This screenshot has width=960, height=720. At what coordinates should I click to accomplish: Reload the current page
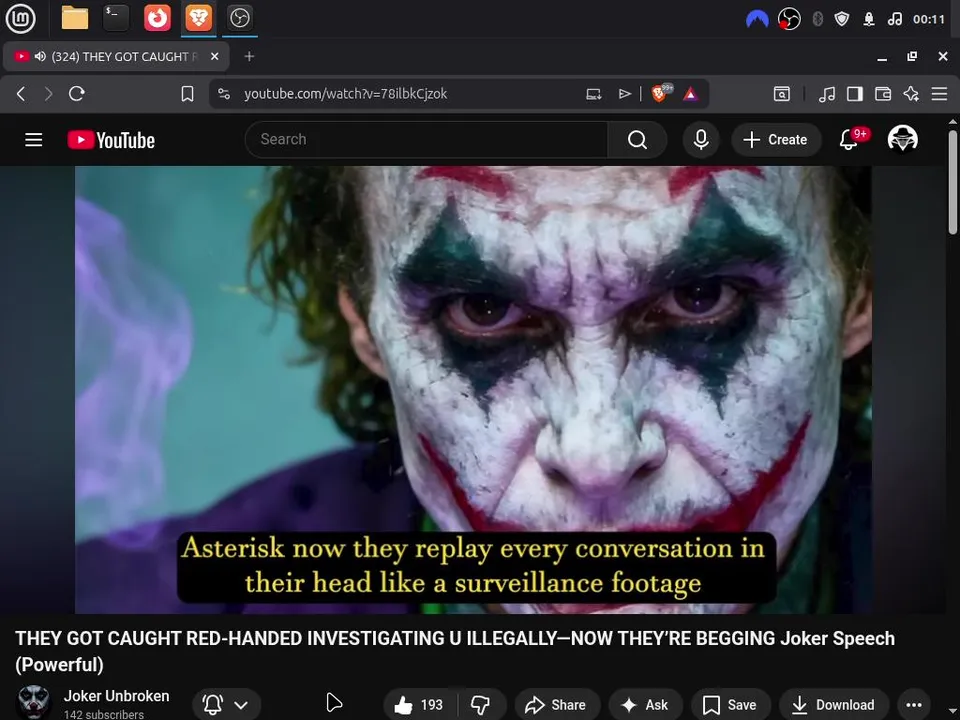tap(77, 94)
